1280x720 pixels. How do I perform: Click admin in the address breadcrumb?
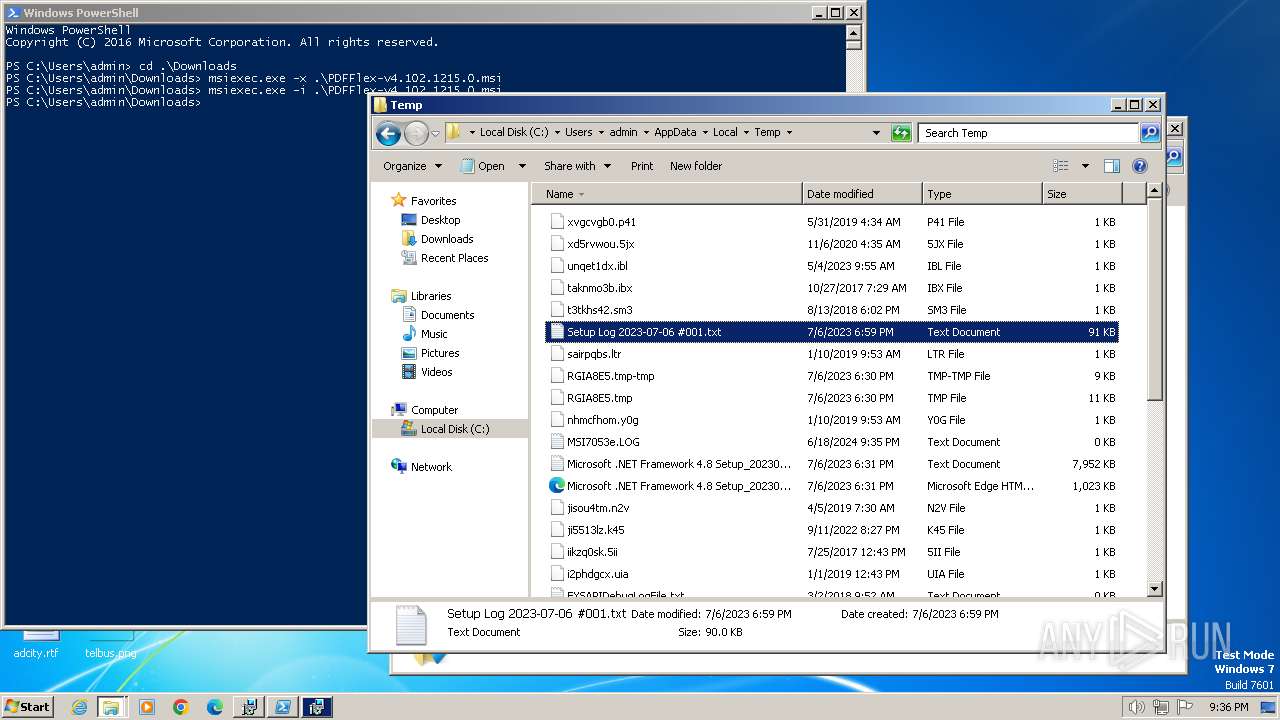pos(623,132)
